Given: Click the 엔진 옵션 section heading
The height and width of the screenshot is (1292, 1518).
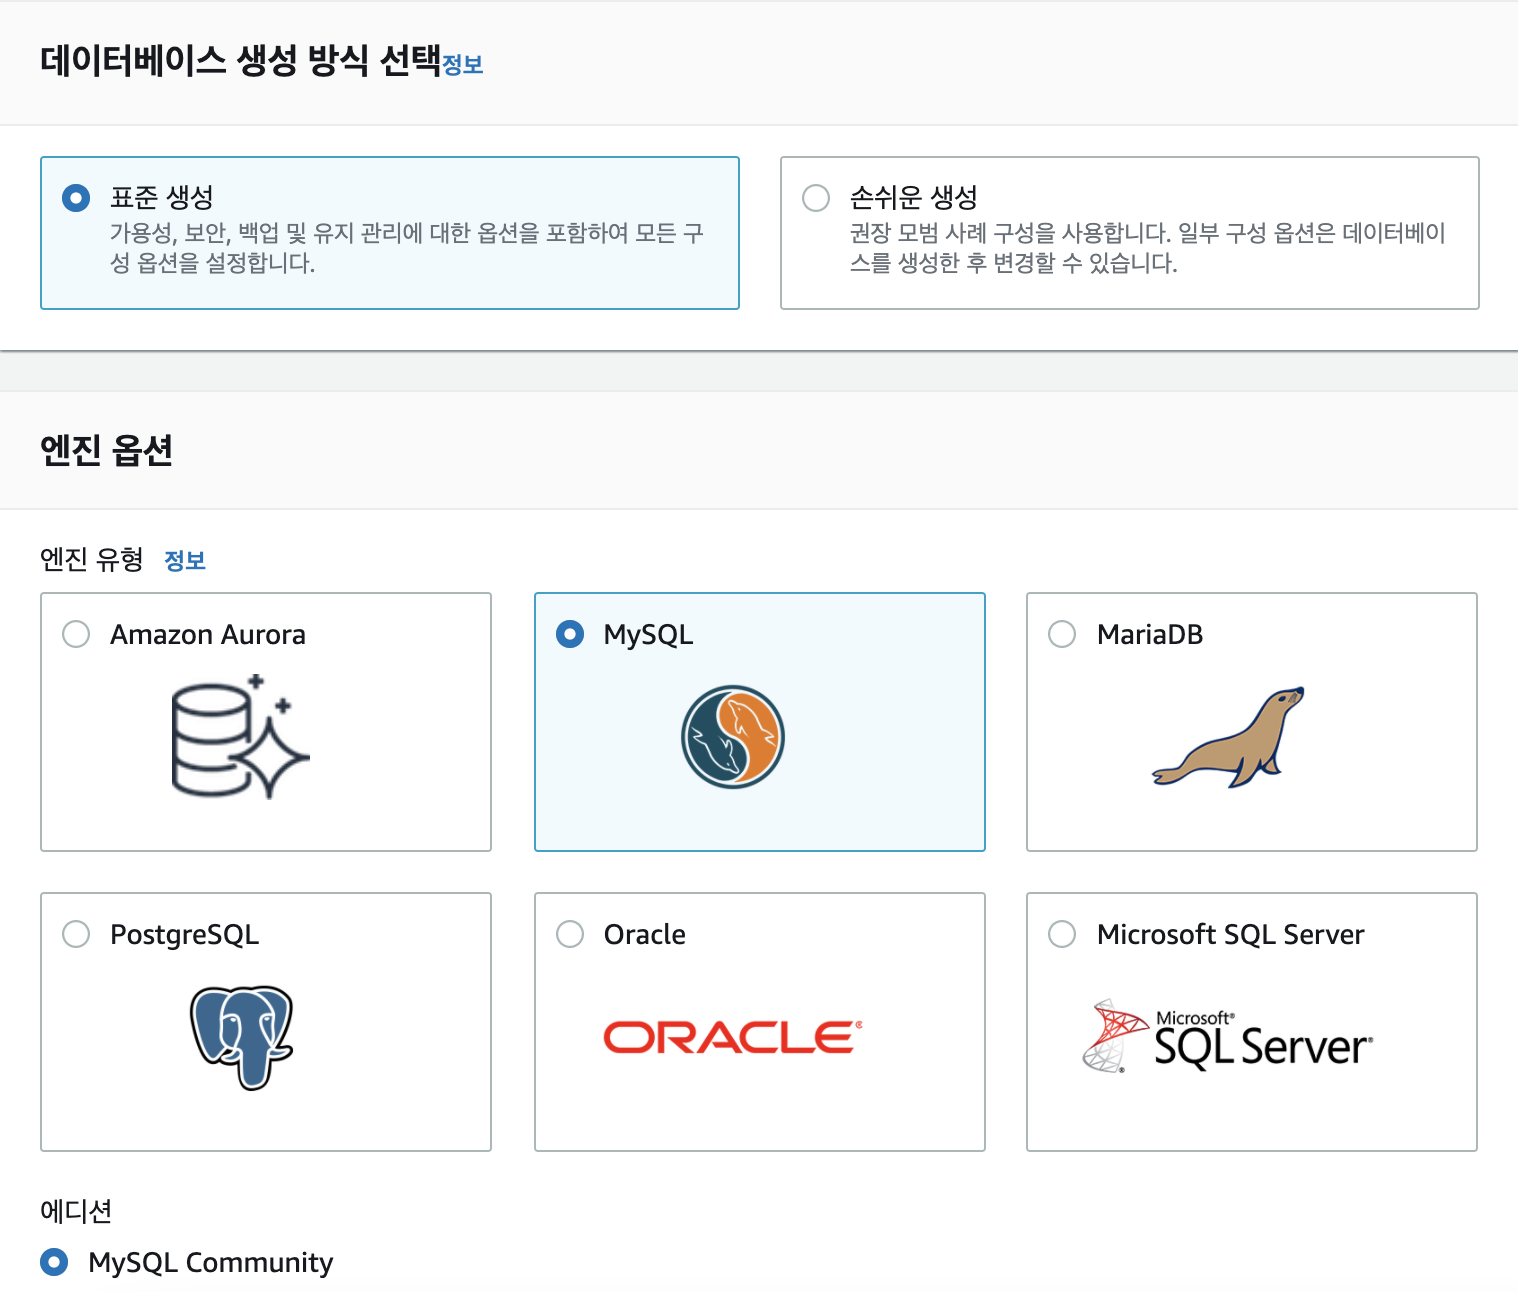Looking at the screenshot, I should tap(106, 450).
